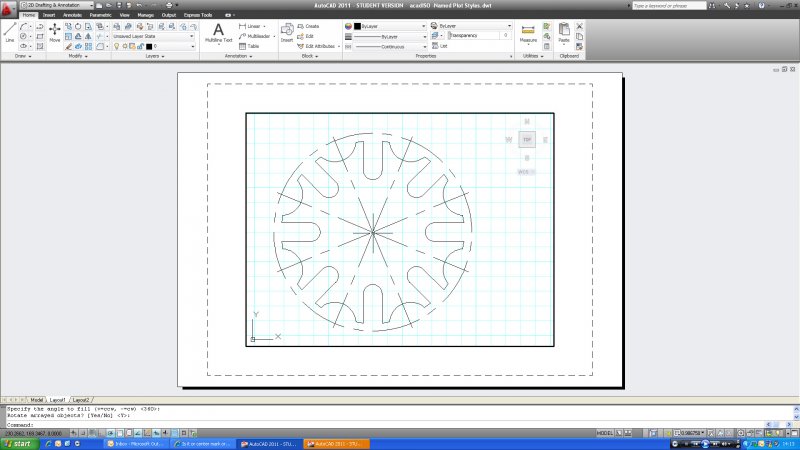Toggle the MODEL paper space button
Viewport: 800px width, 450px height.
click(x=604, y=433)
